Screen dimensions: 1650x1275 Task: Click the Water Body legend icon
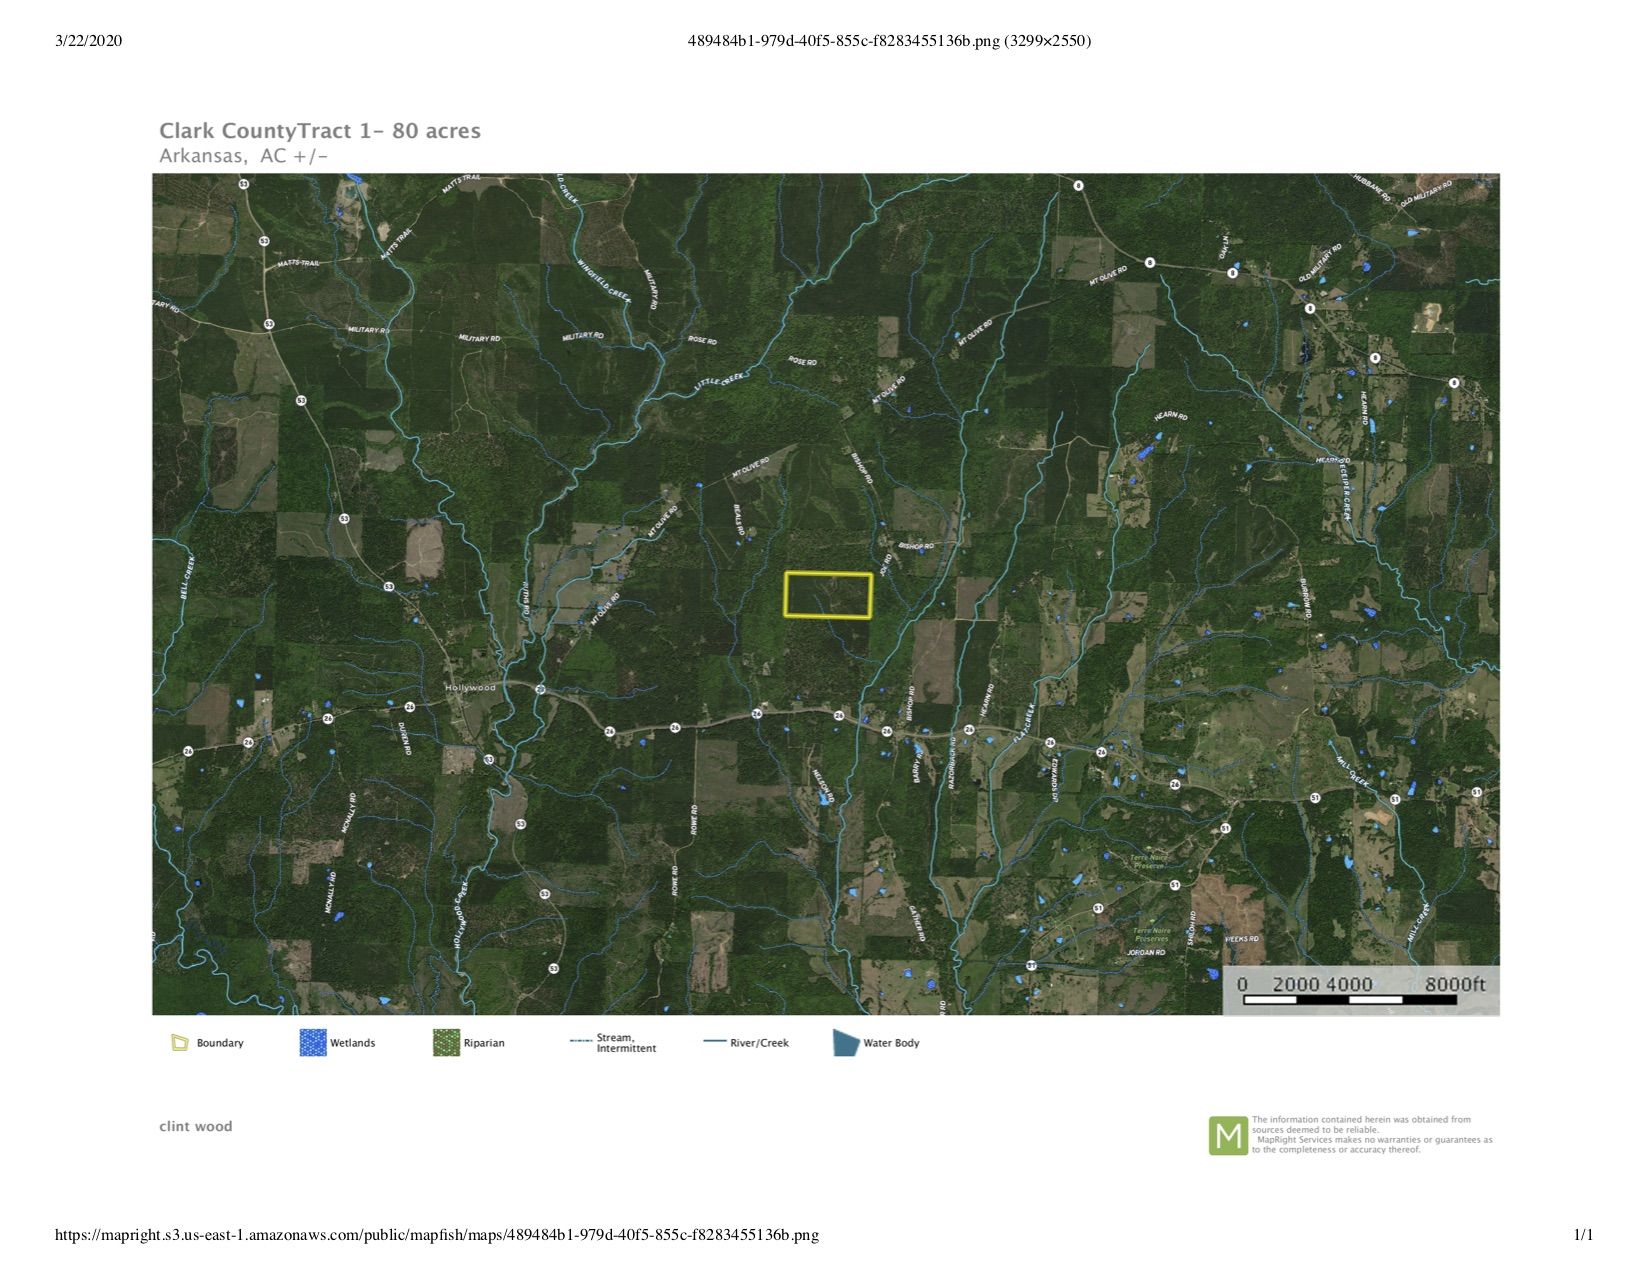pyautogui.click(x=846, y=1043)
